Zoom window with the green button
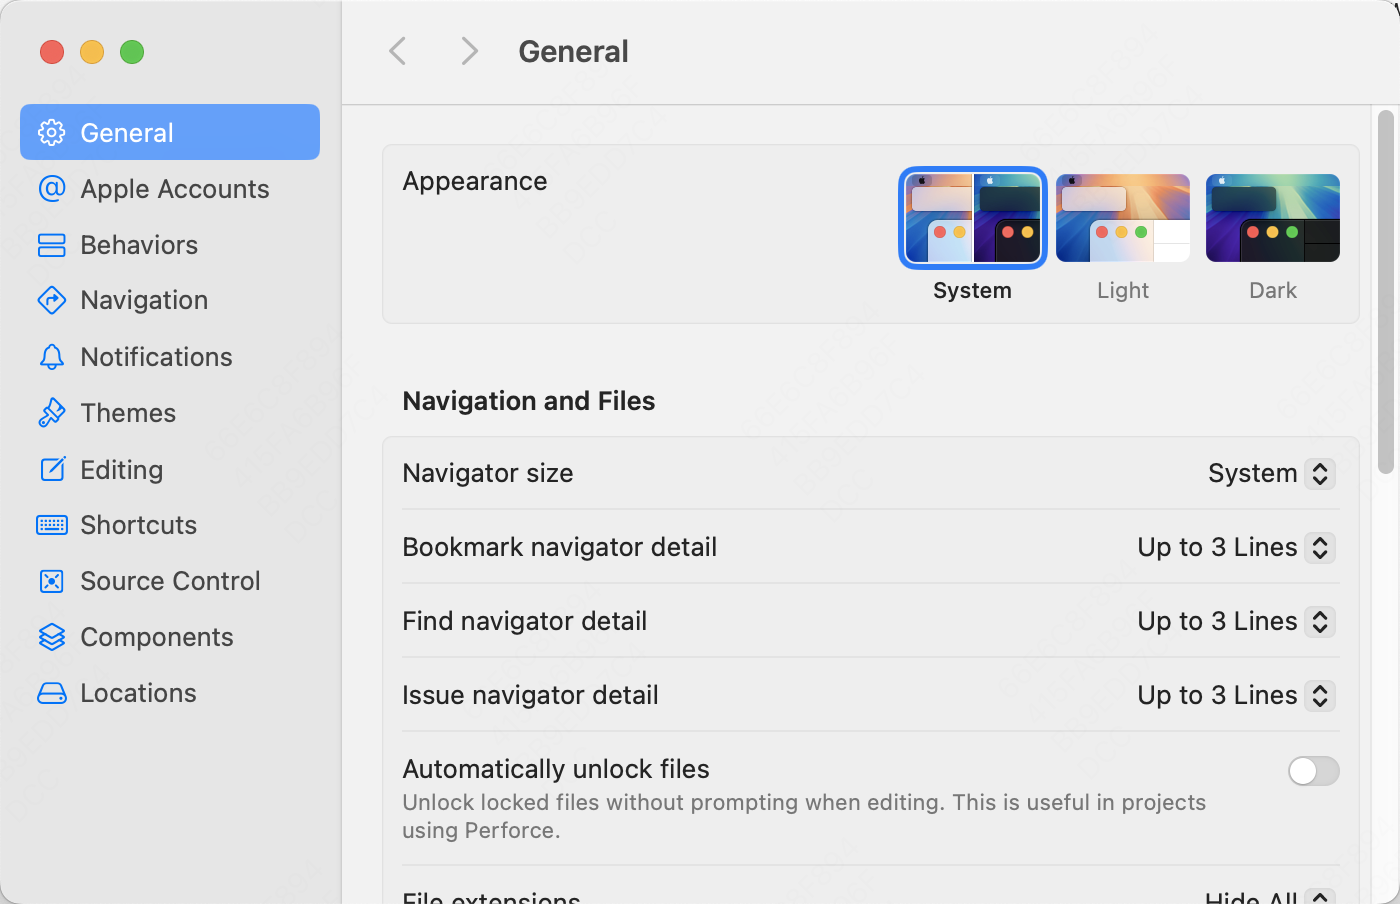The width and height of the screenshot is (1400, 904). (132, 51)
